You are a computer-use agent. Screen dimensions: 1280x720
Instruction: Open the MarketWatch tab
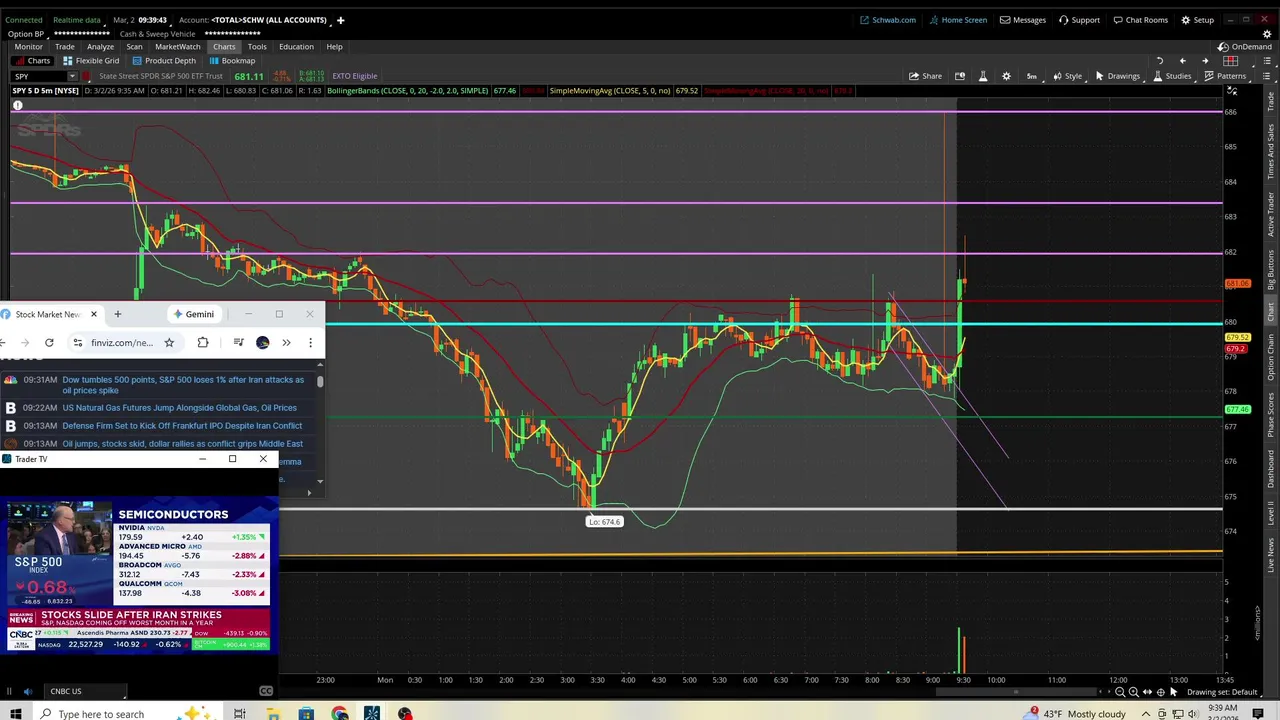(x=177, y=47)
